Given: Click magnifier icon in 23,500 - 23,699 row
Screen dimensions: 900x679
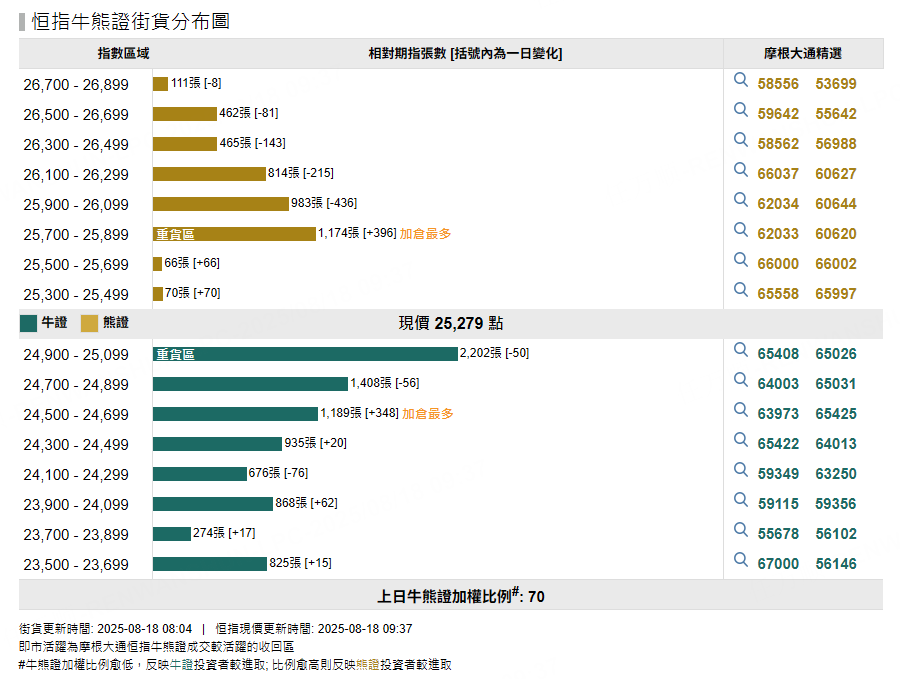Looking at the screenshot, I should 741,559.
